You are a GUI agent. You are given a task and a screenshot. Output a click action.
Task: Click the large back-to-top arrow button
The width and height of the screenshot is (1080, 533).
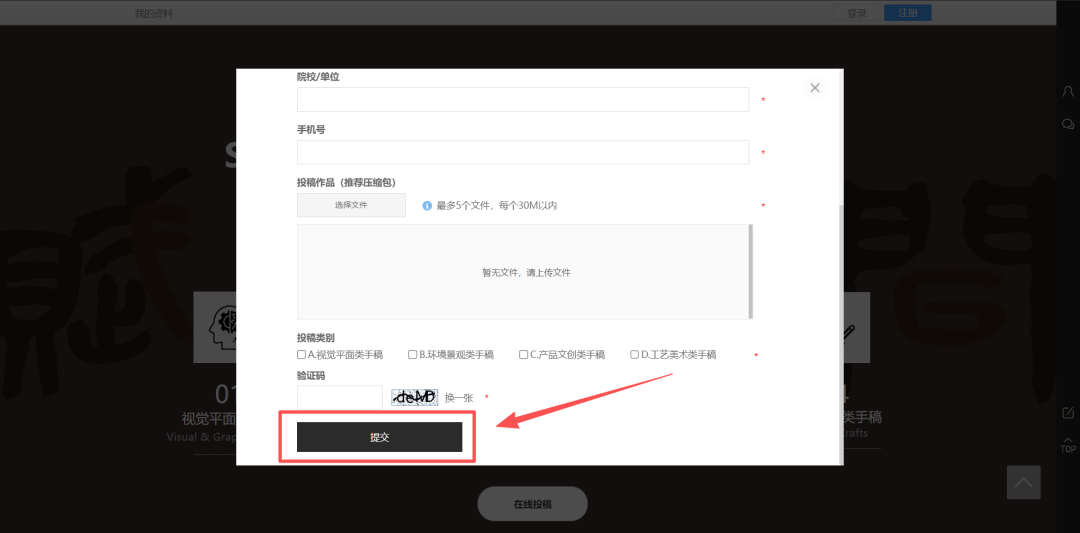click(x=1024, y=482)
